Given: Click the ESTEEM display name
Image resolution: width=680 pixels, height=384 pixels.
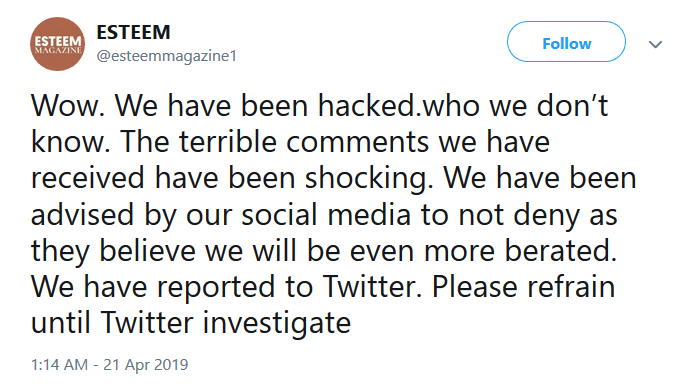Looking at the screenshot, I should coord(133,33).
